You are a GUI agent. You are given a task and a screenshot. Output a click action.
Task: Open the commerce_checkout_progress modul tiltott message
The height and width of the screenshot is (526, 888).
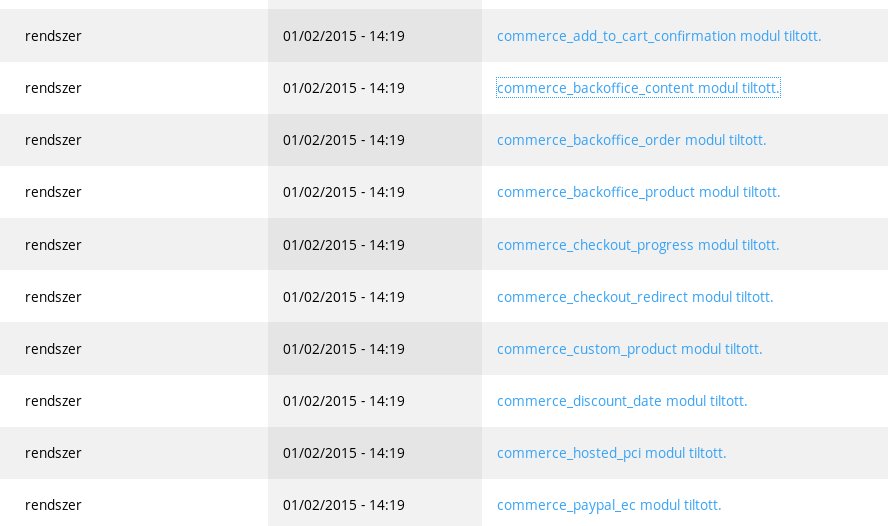point(638,245)
